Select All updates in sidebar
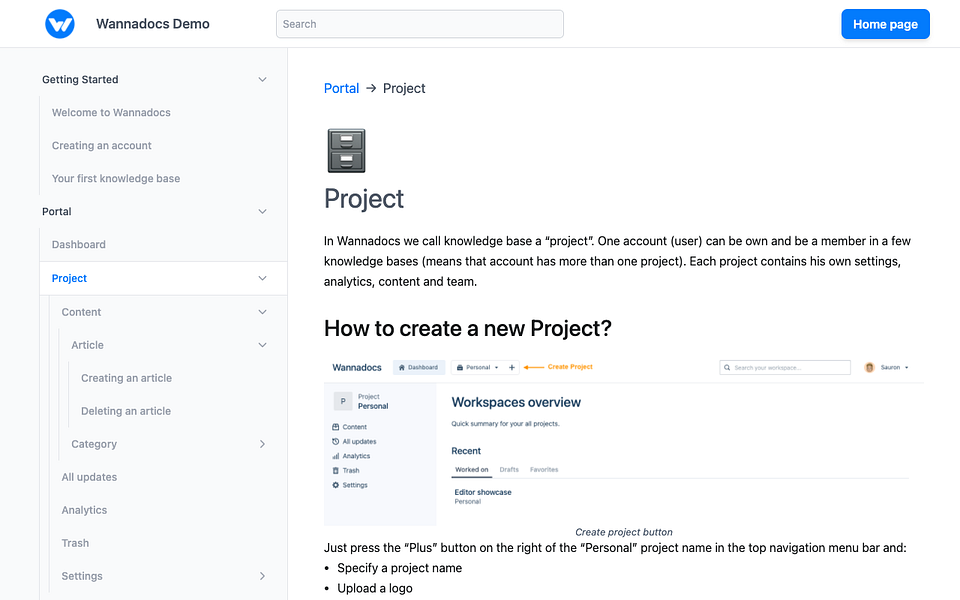960x600 pixels. click(x=89, y=477)
